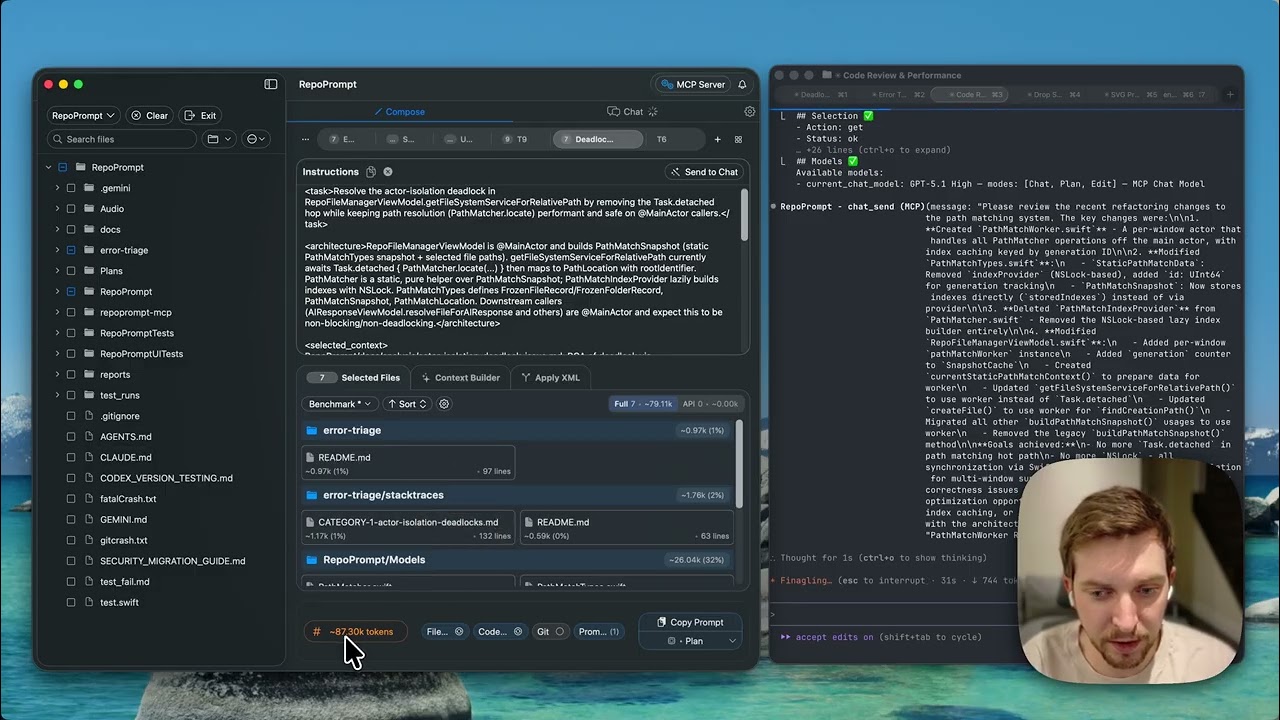Click the Copy Prompt button
Viewport: 1280px width, 720px height.
pyautogui.click(x=690, y=622)
